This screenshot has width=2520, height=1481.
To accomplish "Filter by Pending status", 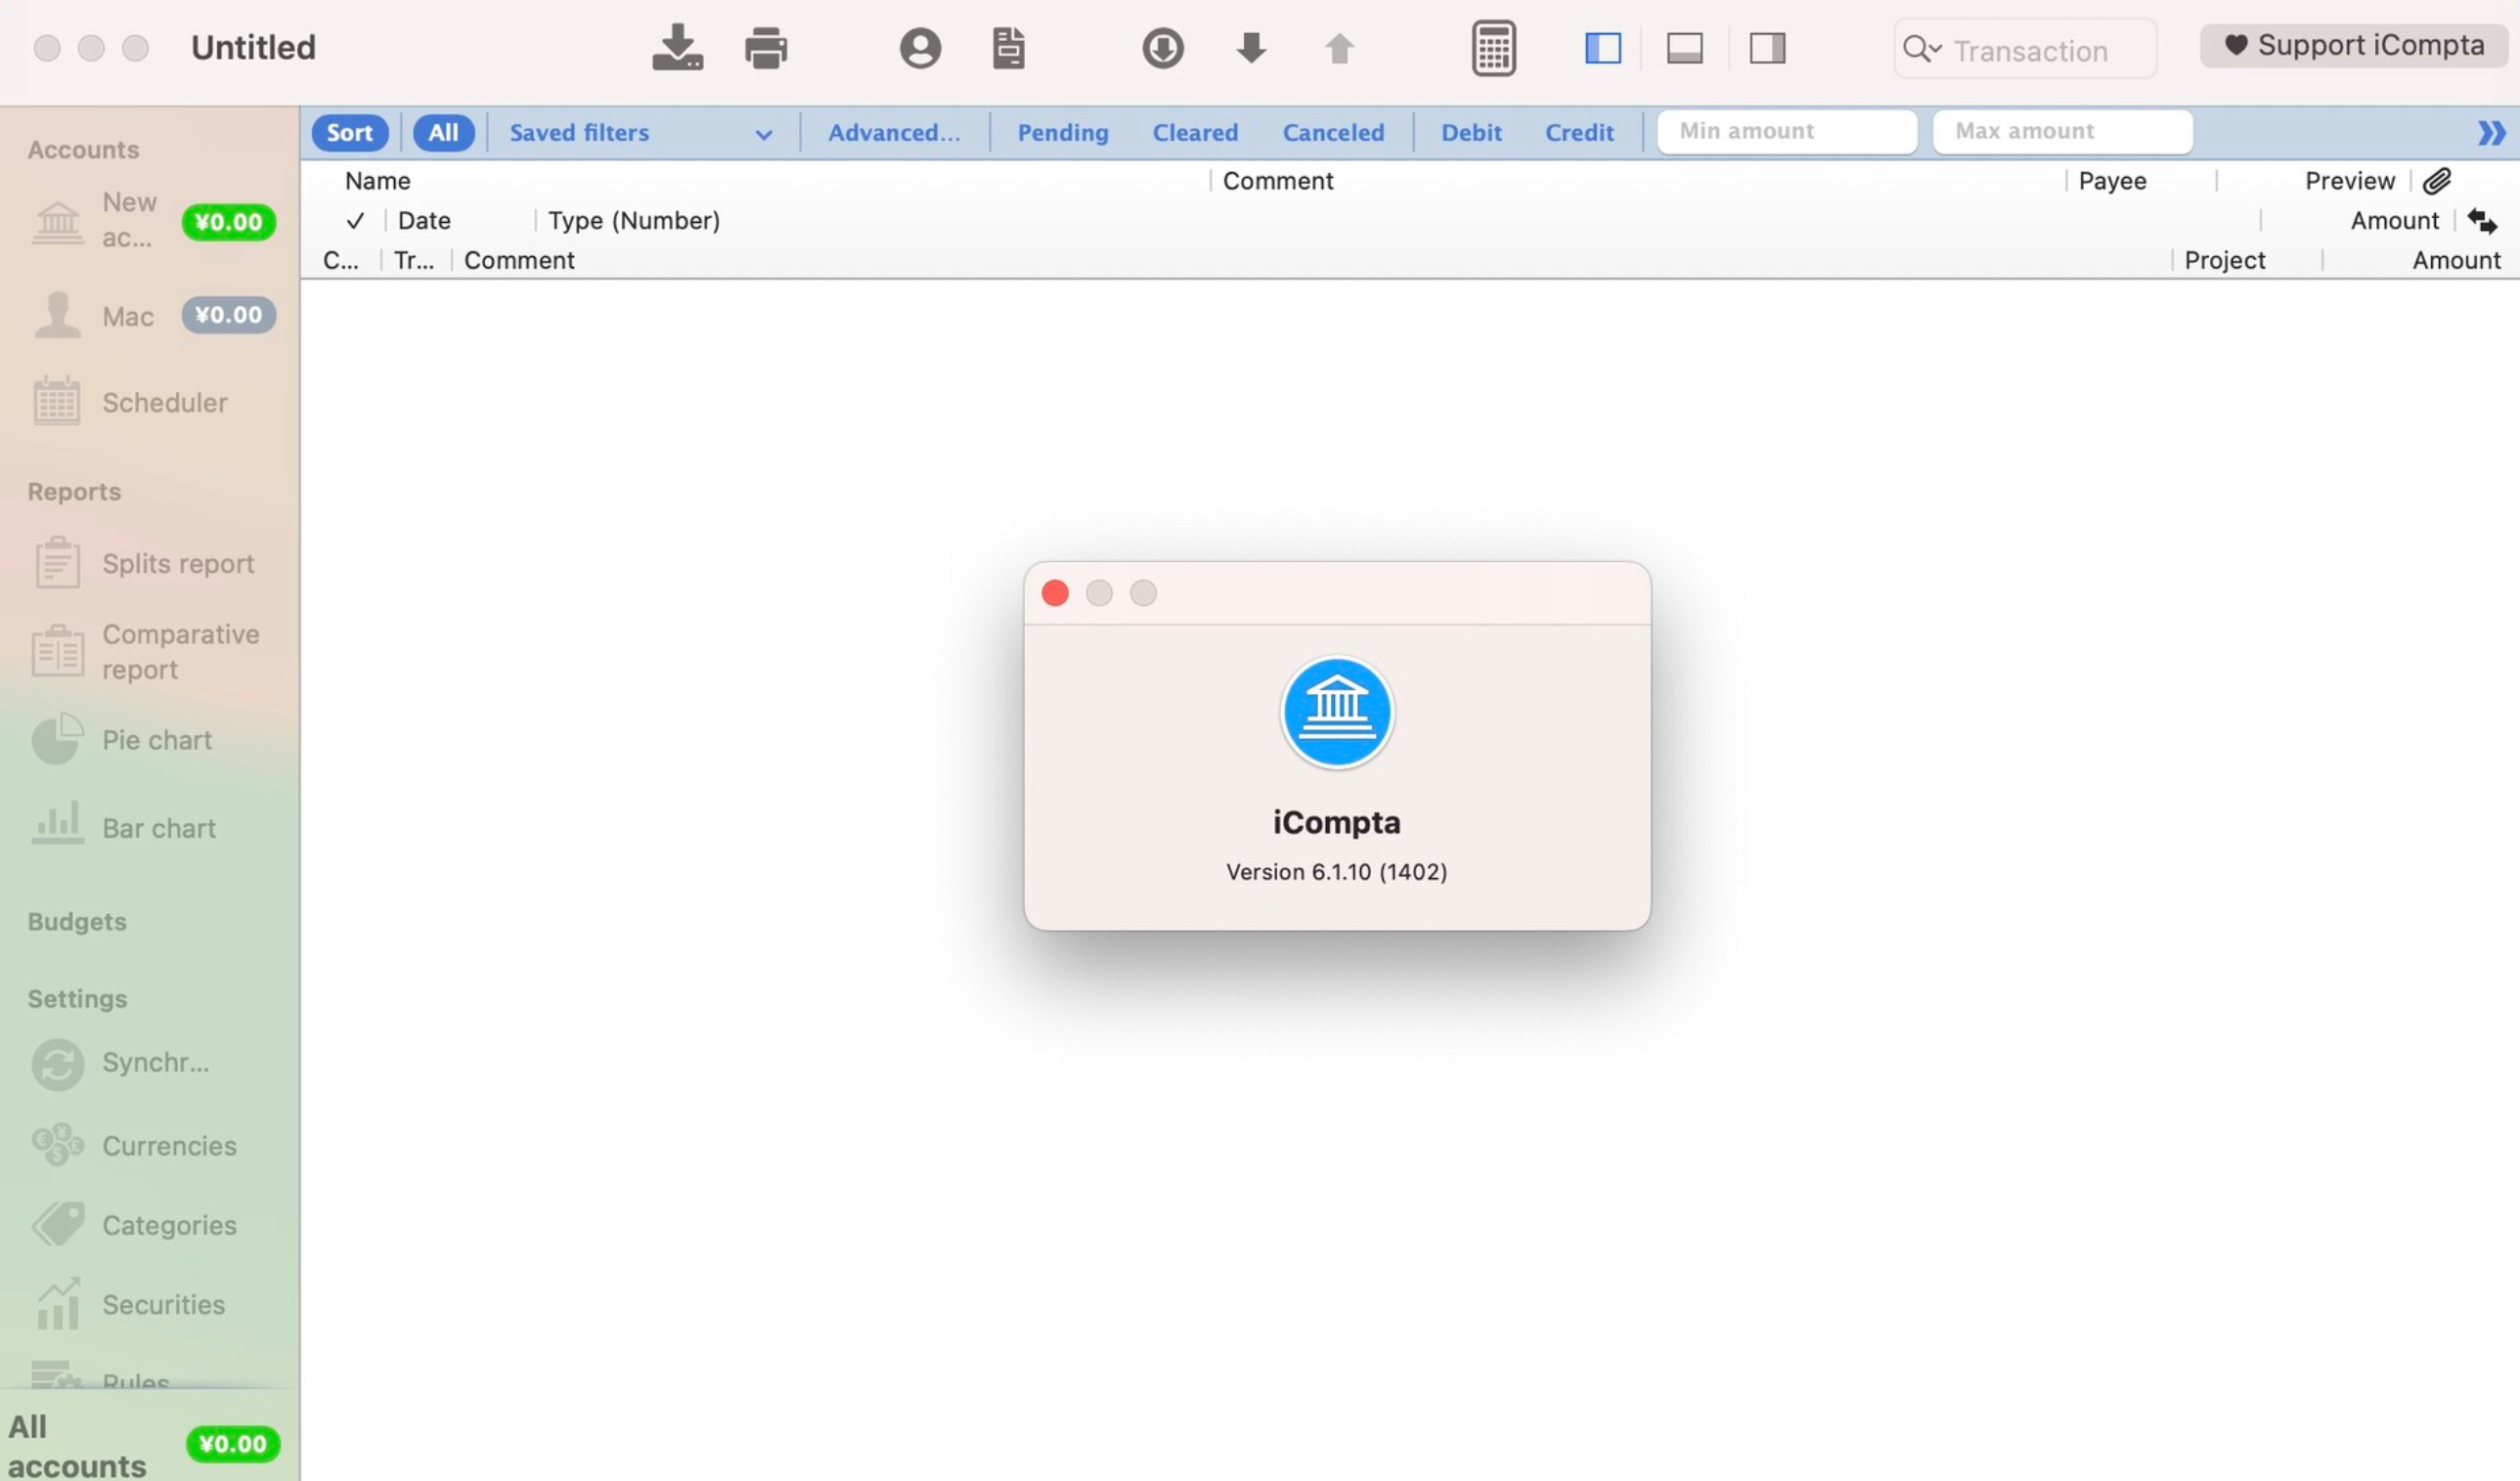I will 1062,132.
